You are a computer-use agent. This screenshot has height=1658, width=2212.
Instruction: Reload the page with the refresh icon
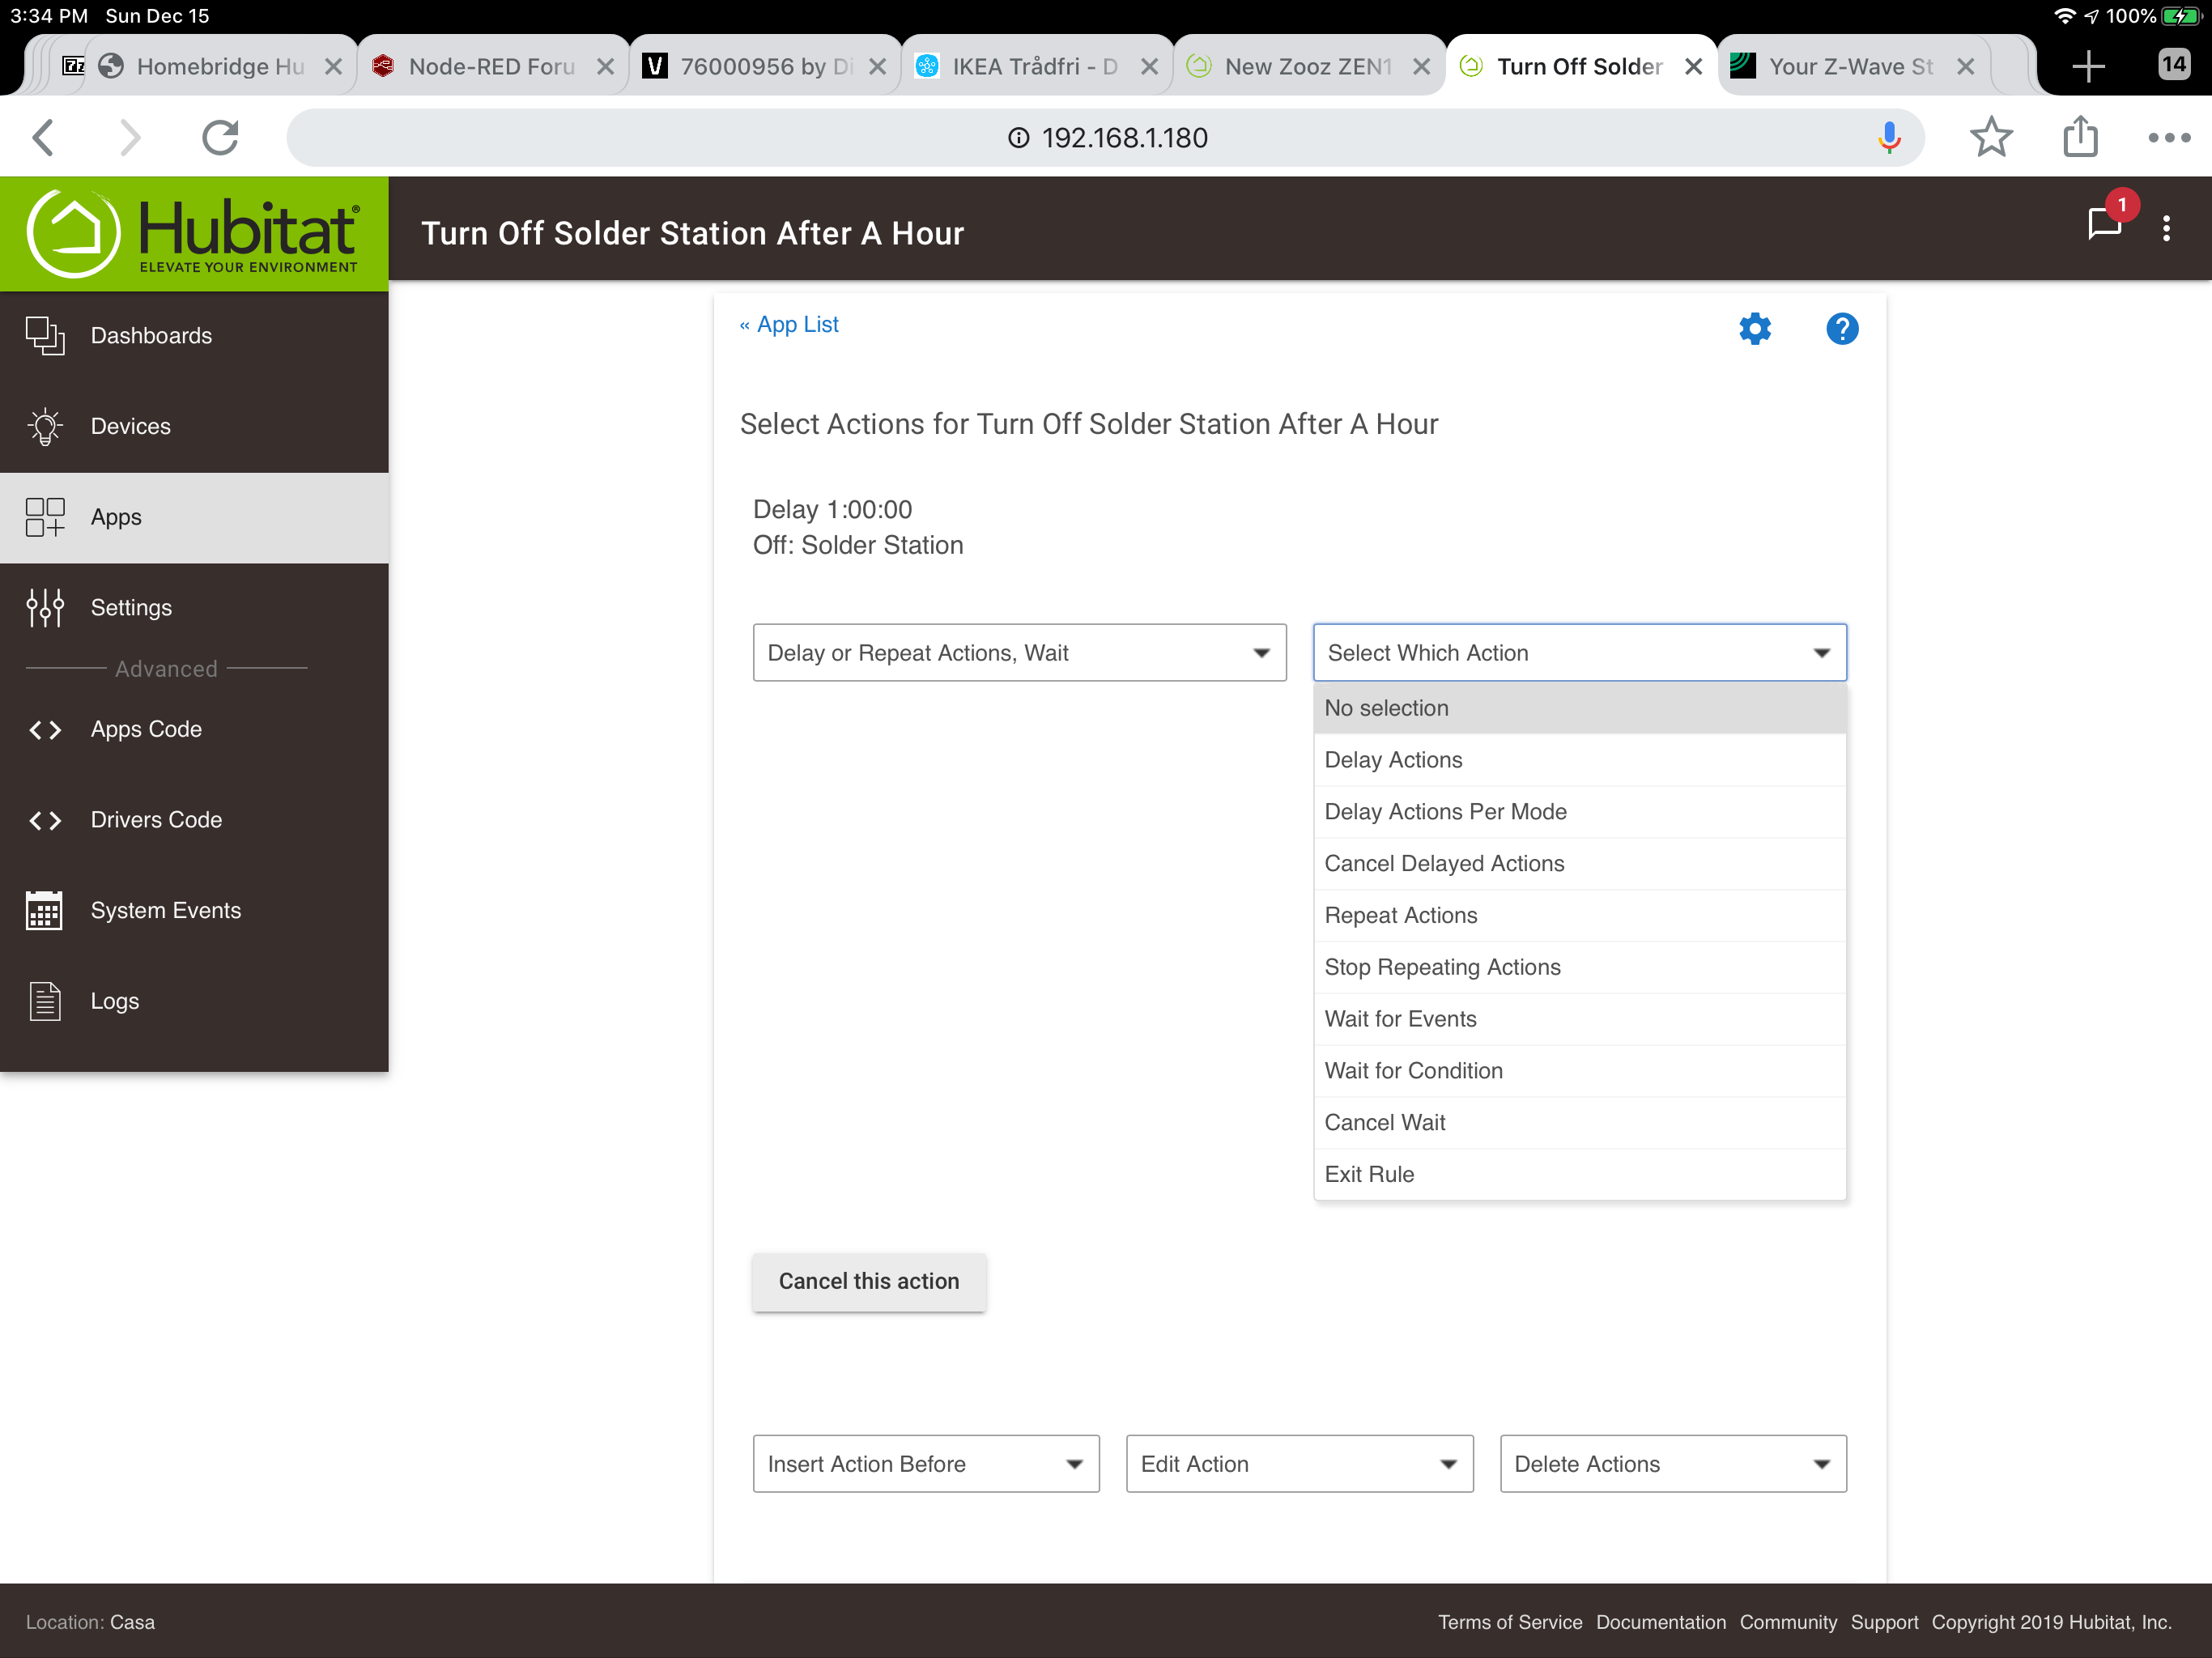tap(220, 137)
